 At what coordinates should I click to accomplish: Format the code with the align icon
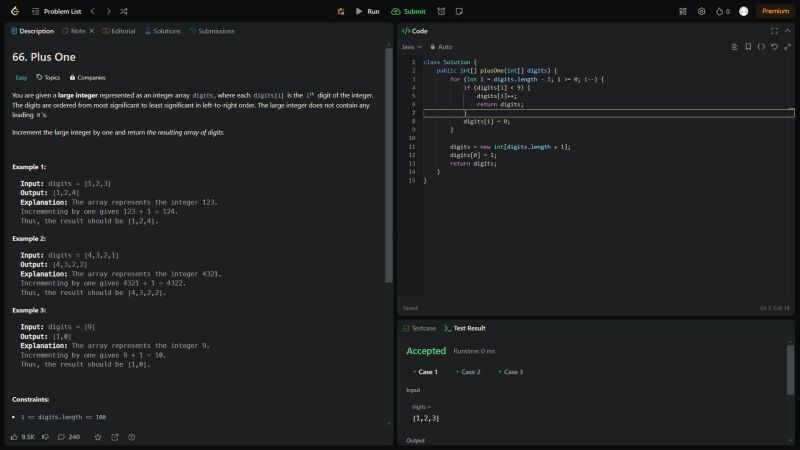point(735,47)
